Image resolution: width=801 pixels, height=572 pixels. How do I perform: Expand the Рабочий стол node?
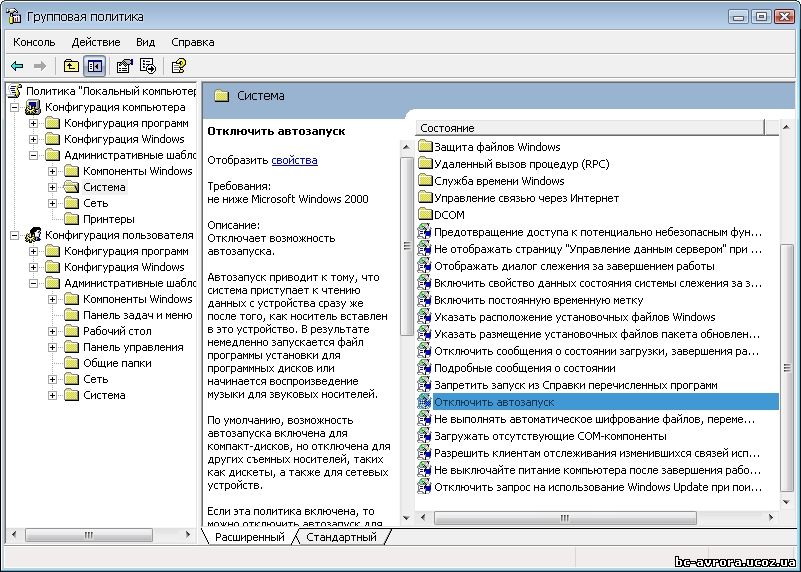(52, 331)
